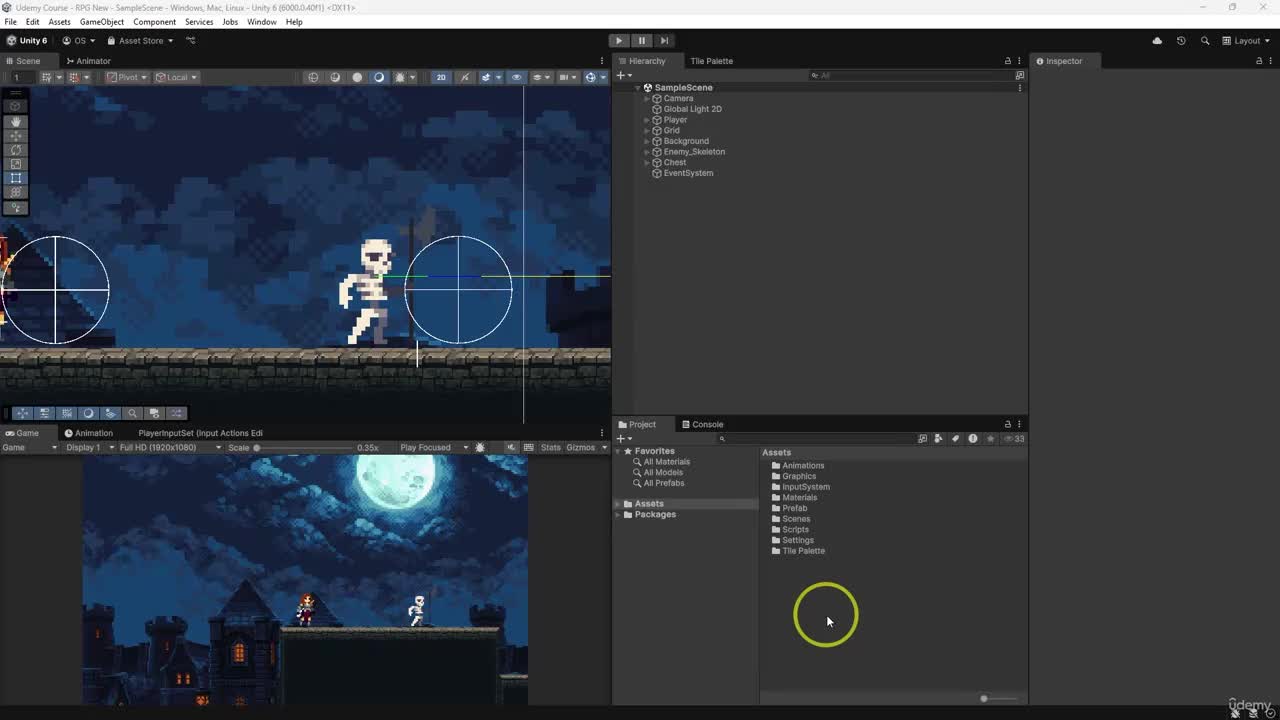This screenshot has height=720, width=1280.
Task: Expand the Camera object in Hierarchy
Action: (x=647, y=99)
